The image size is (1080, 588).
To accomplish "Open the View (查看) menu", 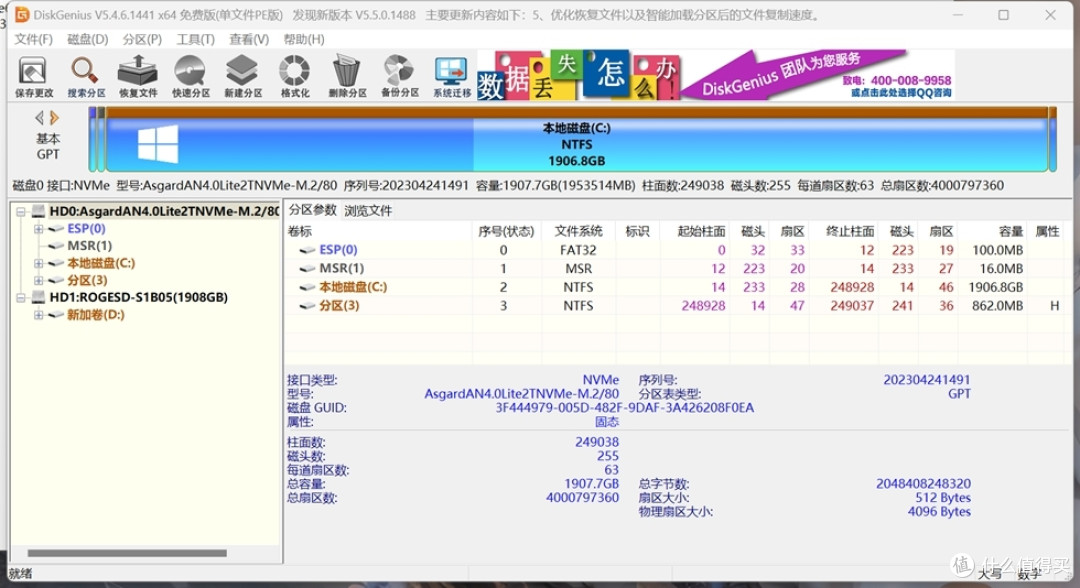I will point(249,39).
